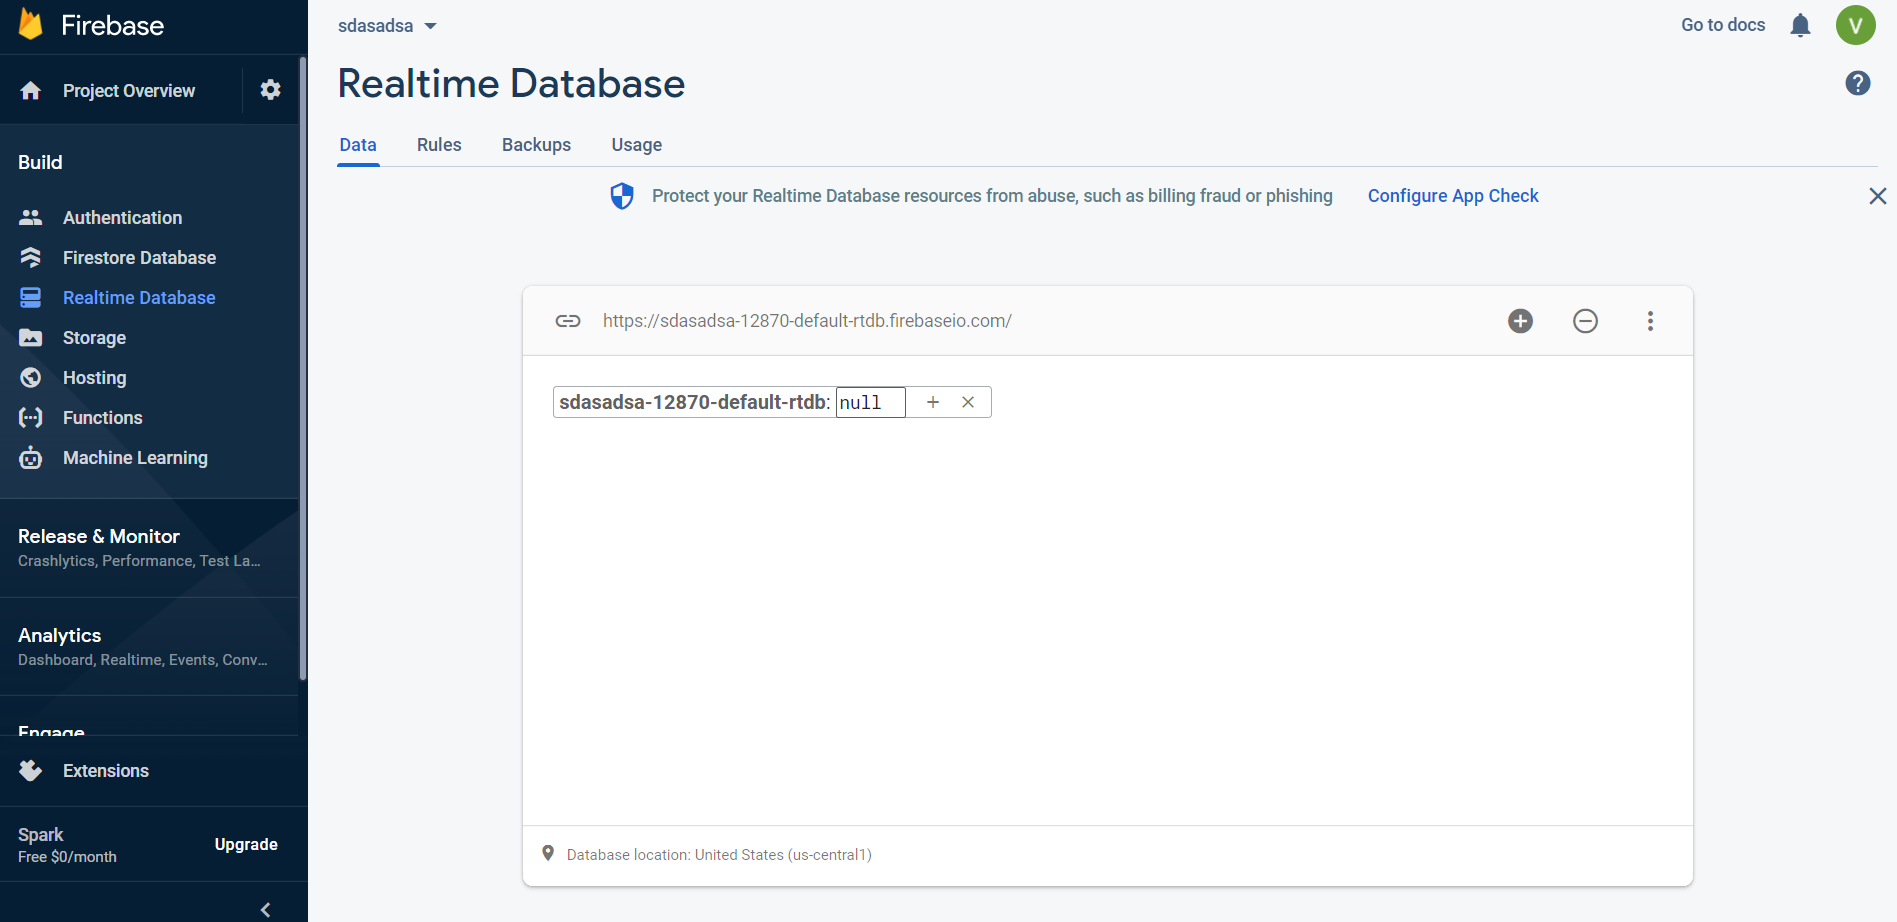Image resolution: width=1897 pixels, height=922 pixels.
Task: Click the null value input field
Action: (x=870, y=402)
